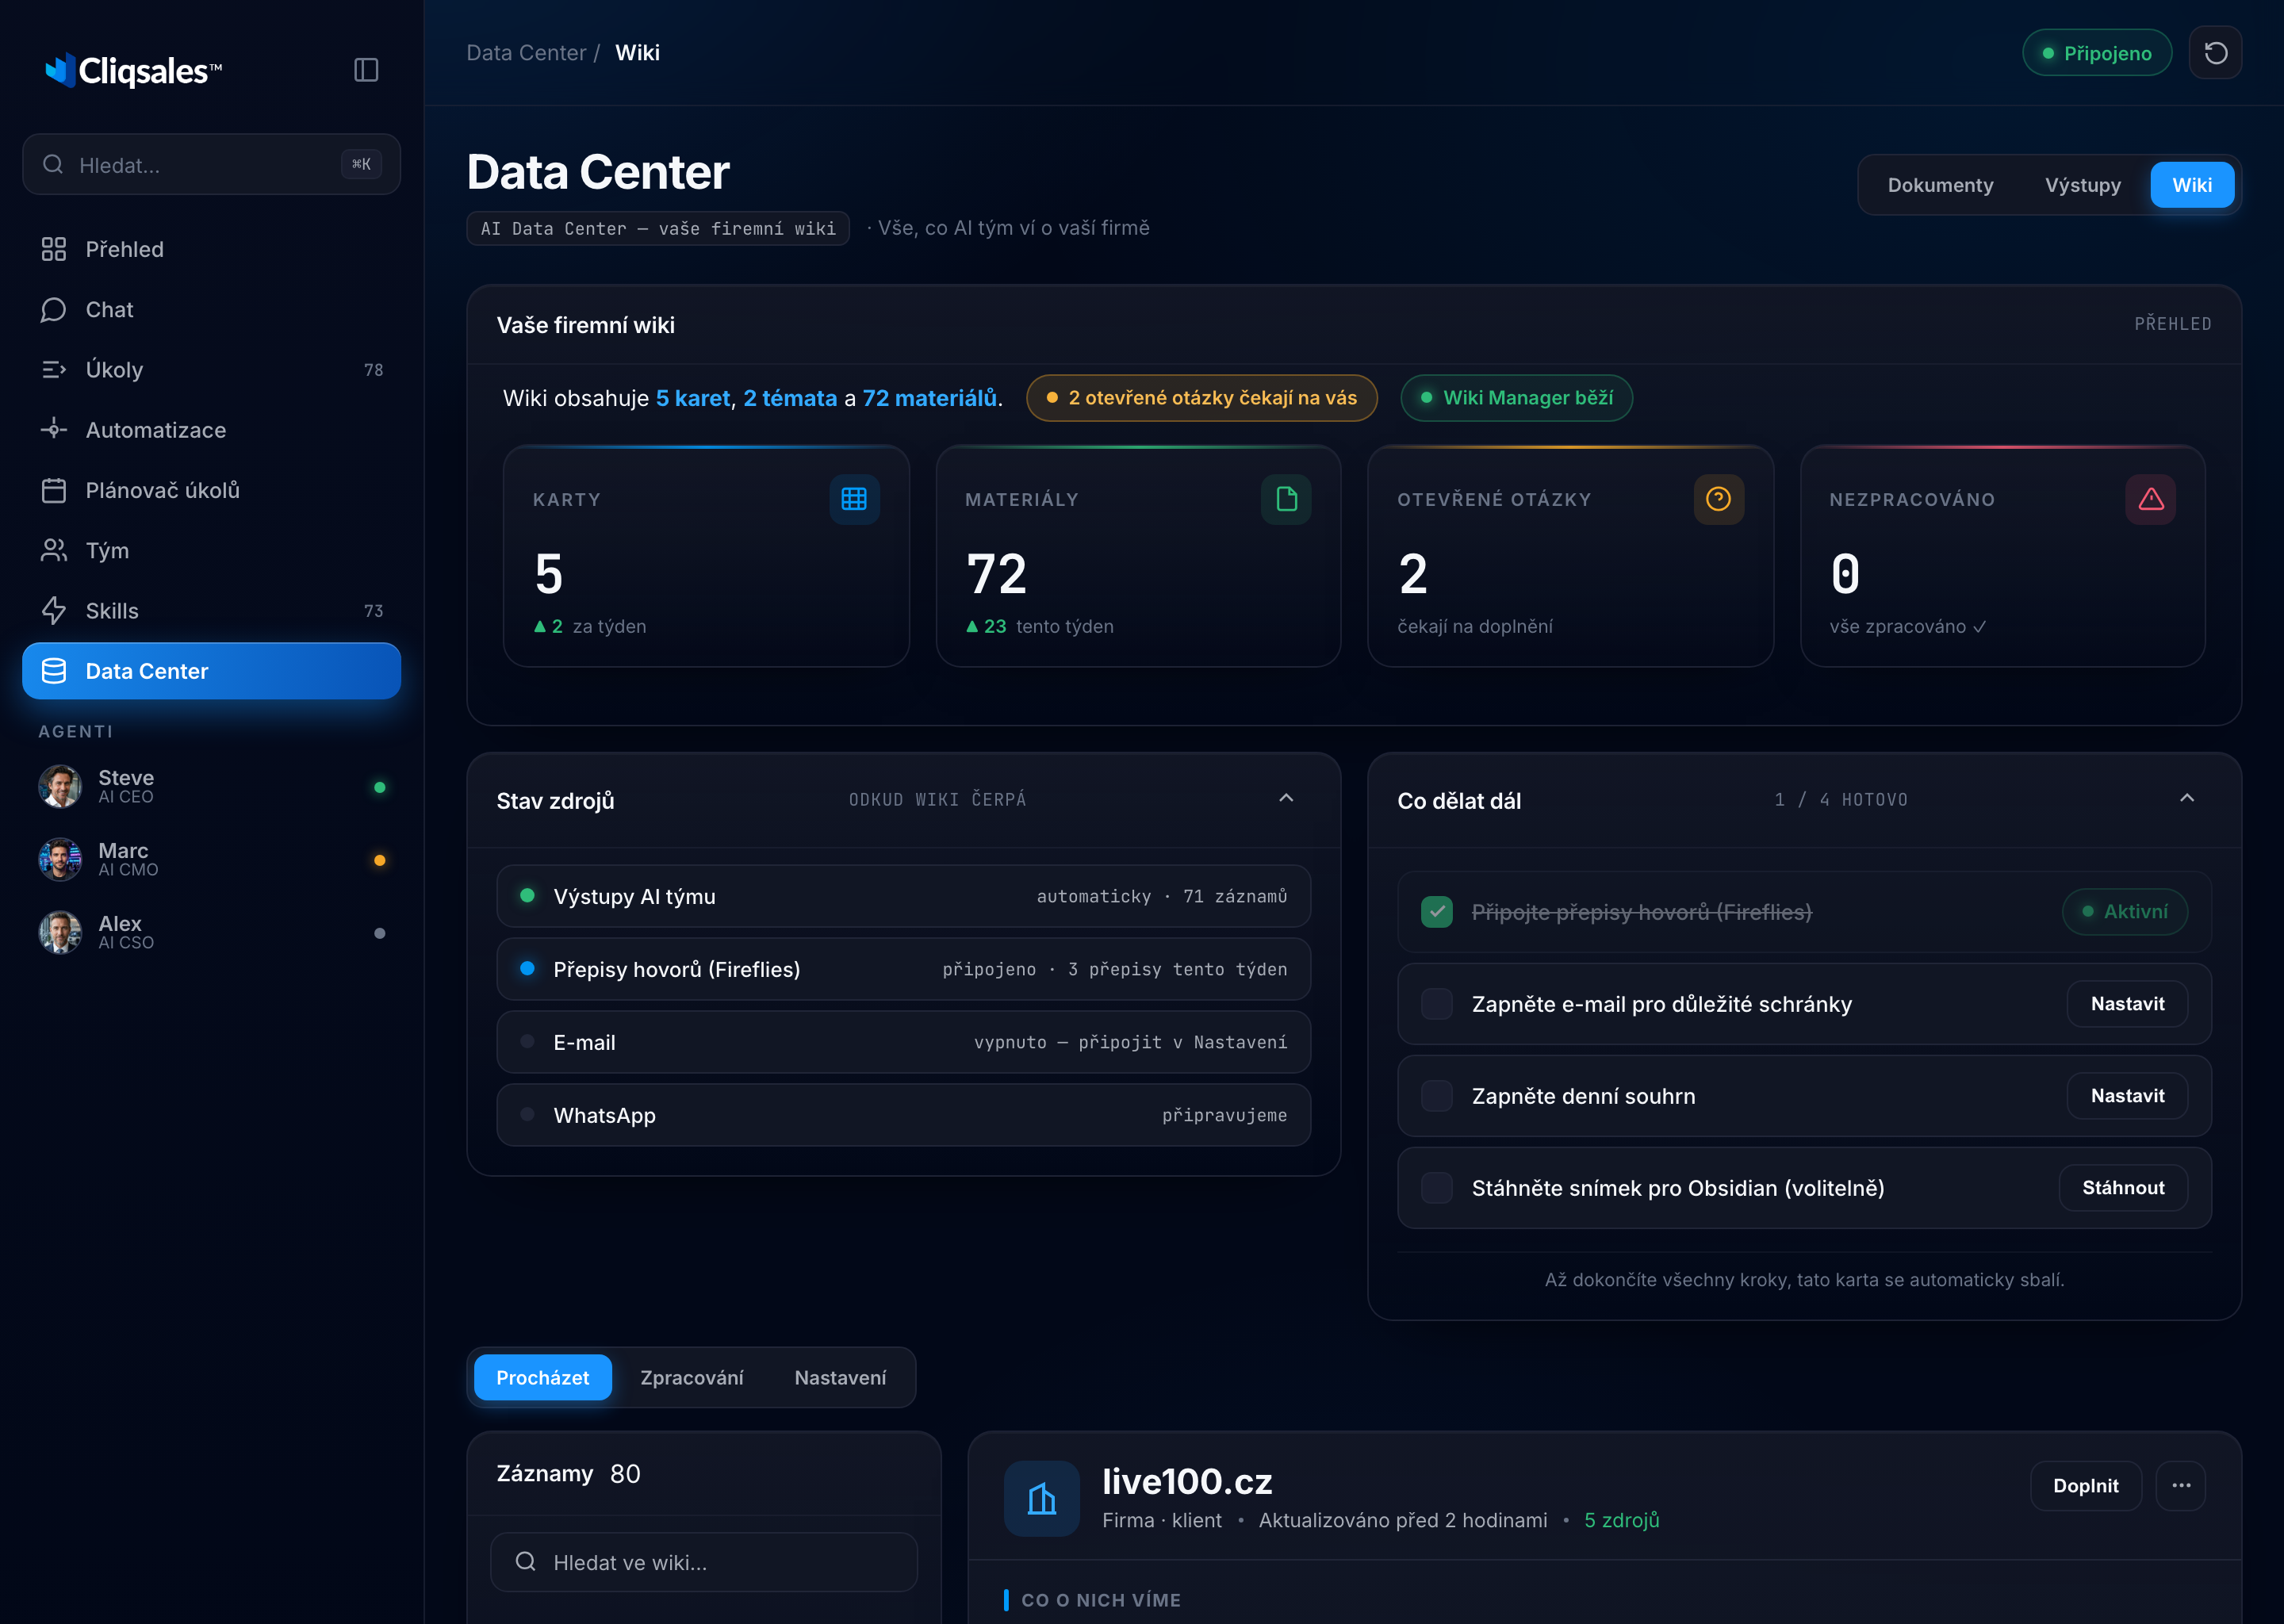The height and width of the screenshot is (1624, 2284).
Task: Click the '2 otevřené otázky' orange badge
Action: coord(1202,398)
